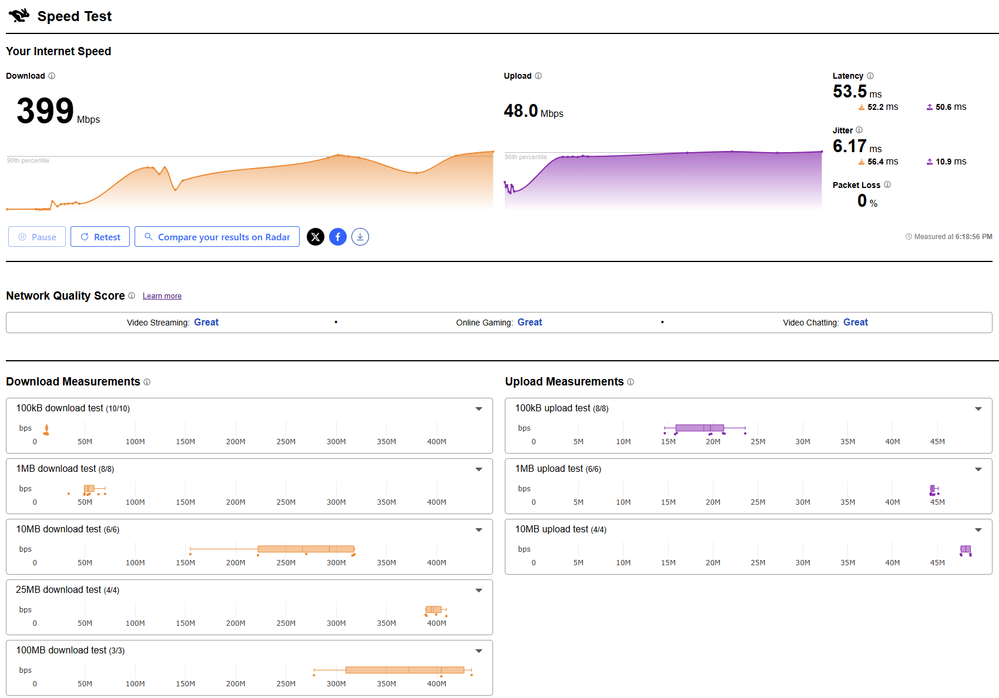Open the Latency info icon
The height and width of the screenshot is (698, 999).
(x=870, y=76)
